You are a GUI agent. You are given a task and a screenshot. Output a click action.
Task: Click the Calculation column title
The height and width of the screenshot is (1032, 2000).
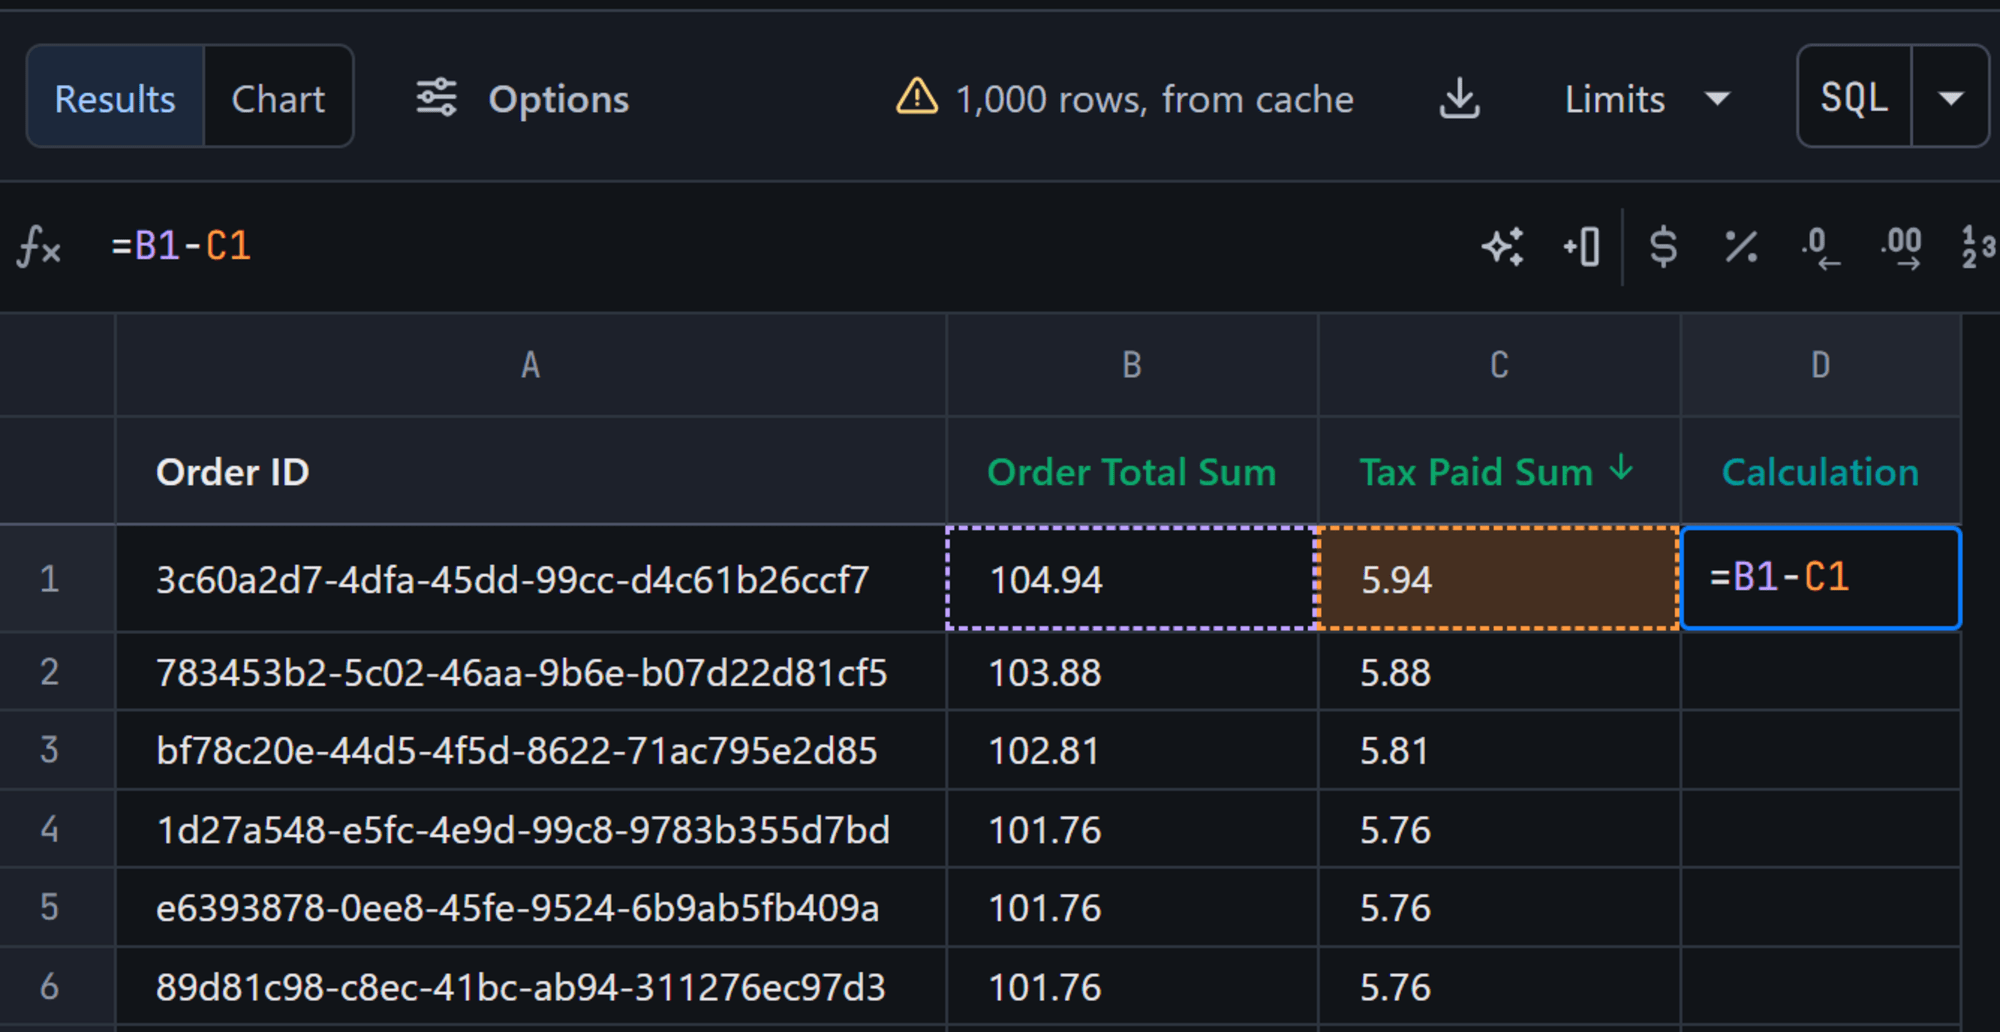pyautogui.click(x=1820, y=472)
